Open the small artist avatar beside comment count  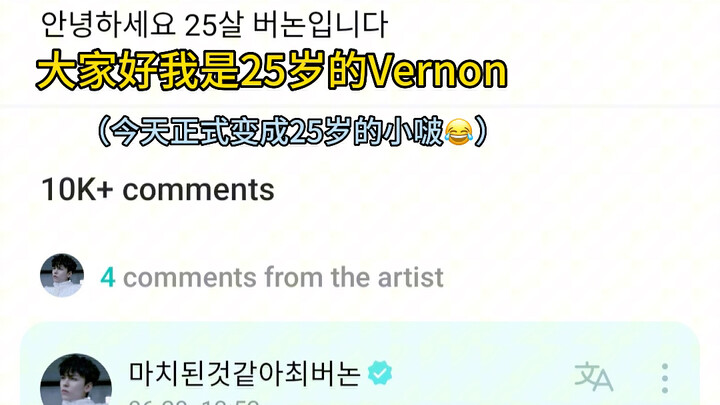pyautogui.click(x=62, y=275)
